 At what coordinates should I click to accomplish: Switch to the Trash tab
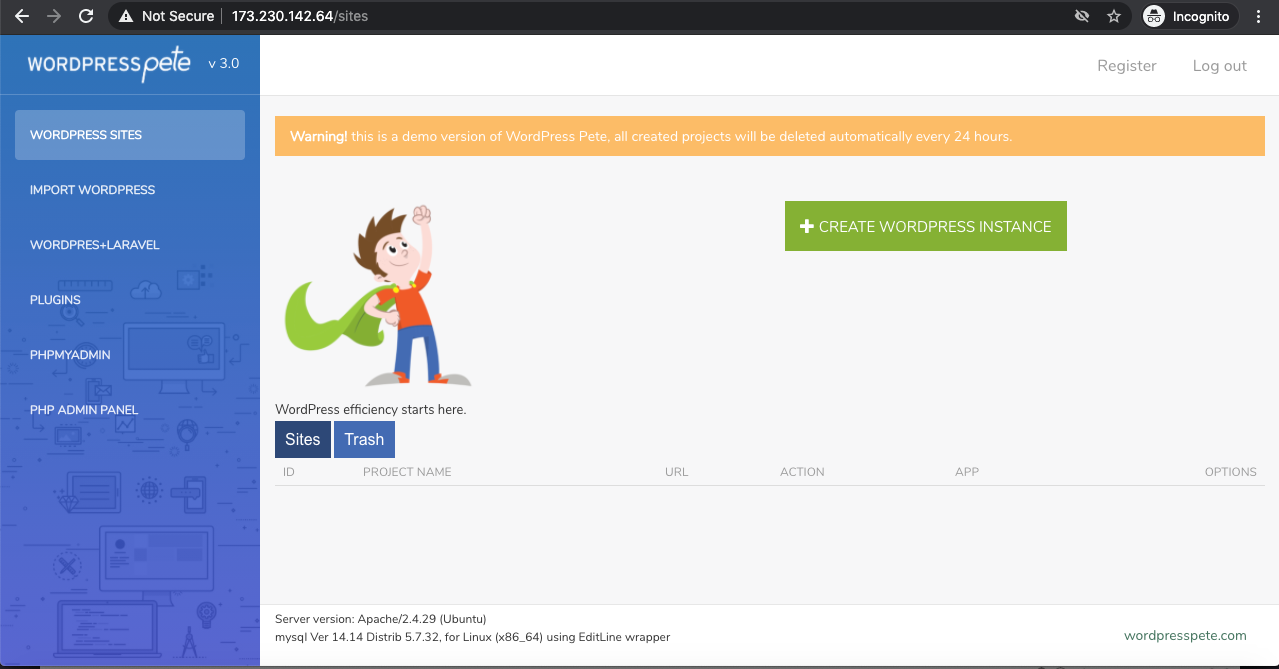tap(364, 439)
